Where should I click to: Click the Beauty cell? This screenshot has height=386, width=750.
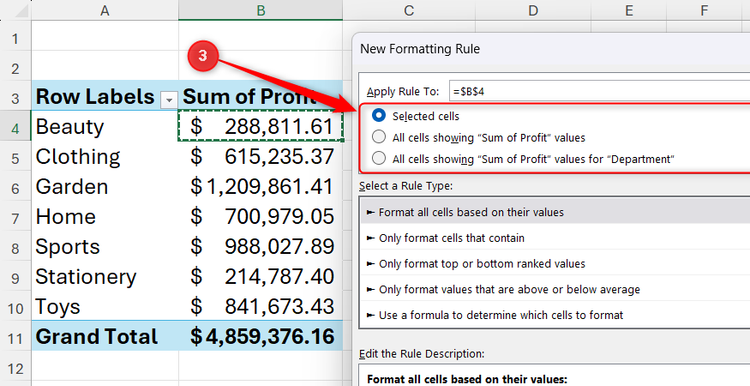tap(105, 126)
